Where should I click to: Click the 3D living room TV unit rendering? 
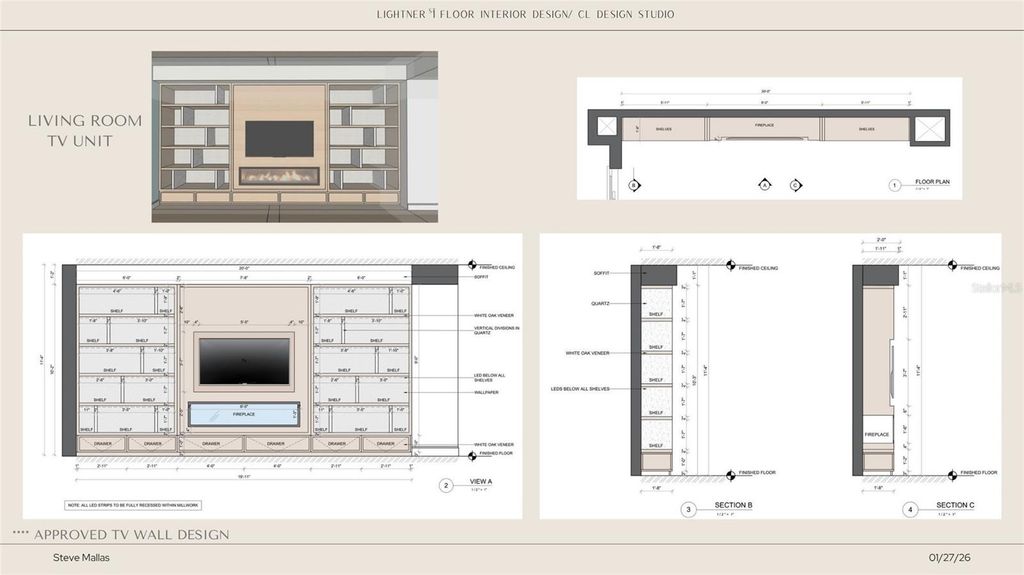pyautogui.click(x=295, y=137)
